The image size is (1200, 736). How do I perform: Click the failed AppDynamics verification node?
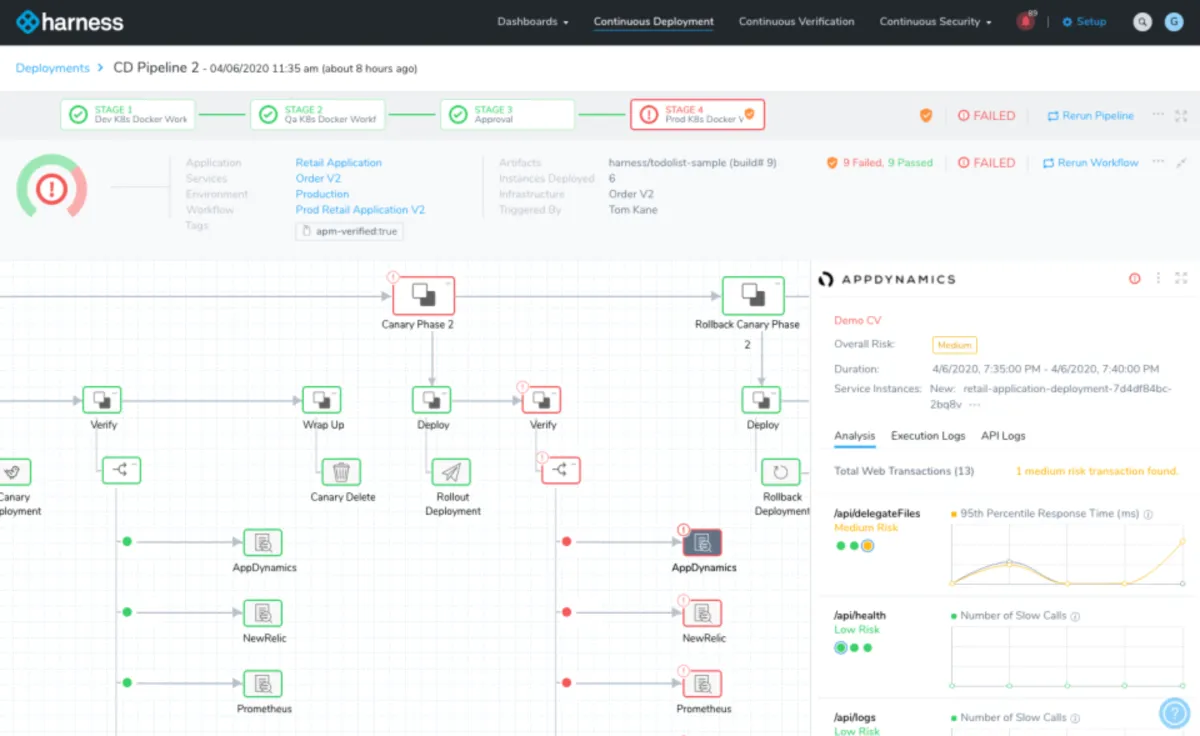point(702,543)
